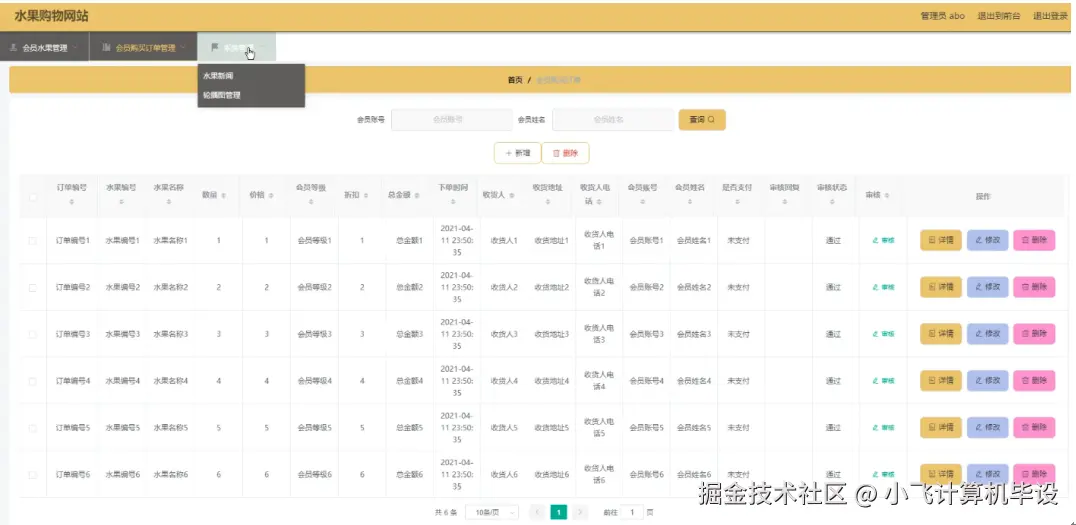Sort table by 收货人电话 column

coord(599,202)
